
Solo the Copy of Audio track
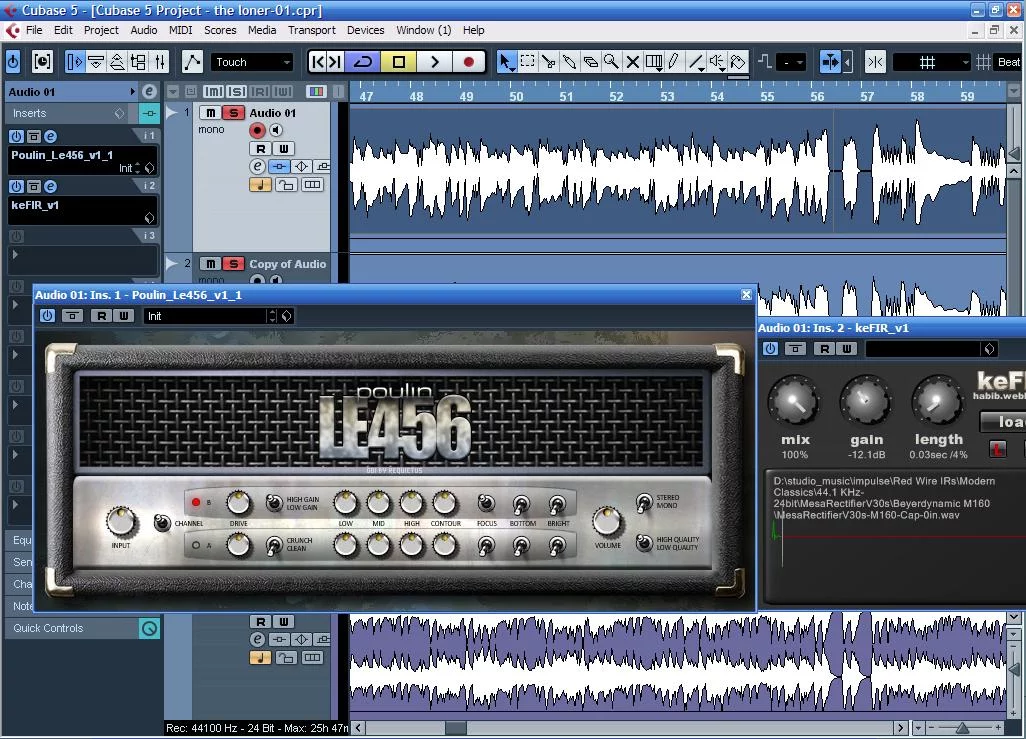tap(233, 264)
